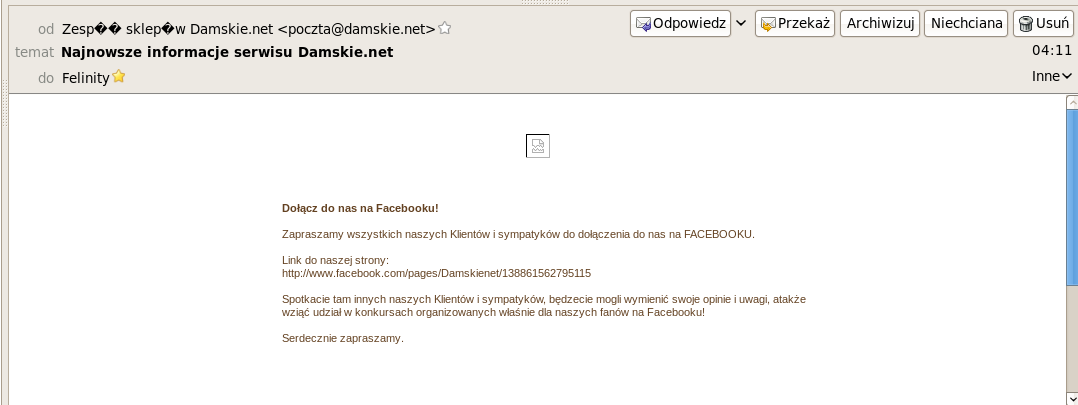
Task: Mark the message as Niechciana
Action: coord(966,23)
